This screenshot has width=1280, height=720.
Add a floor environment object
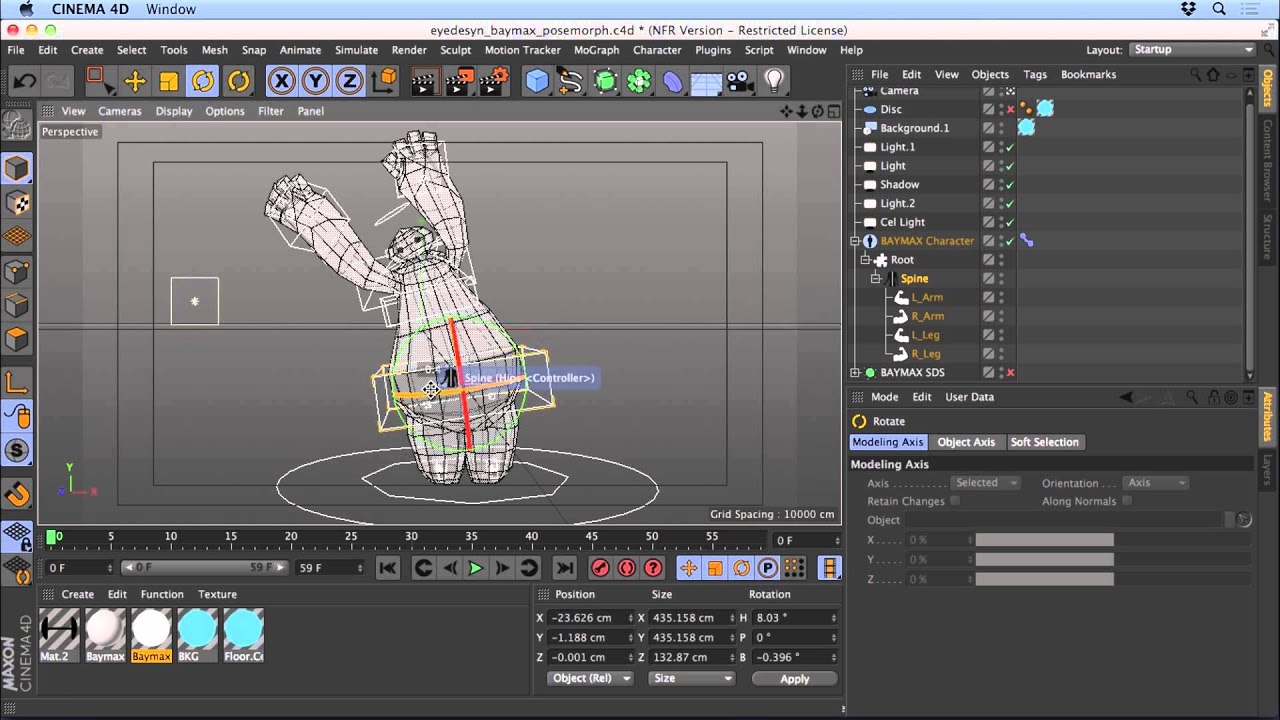pos(706,81)
